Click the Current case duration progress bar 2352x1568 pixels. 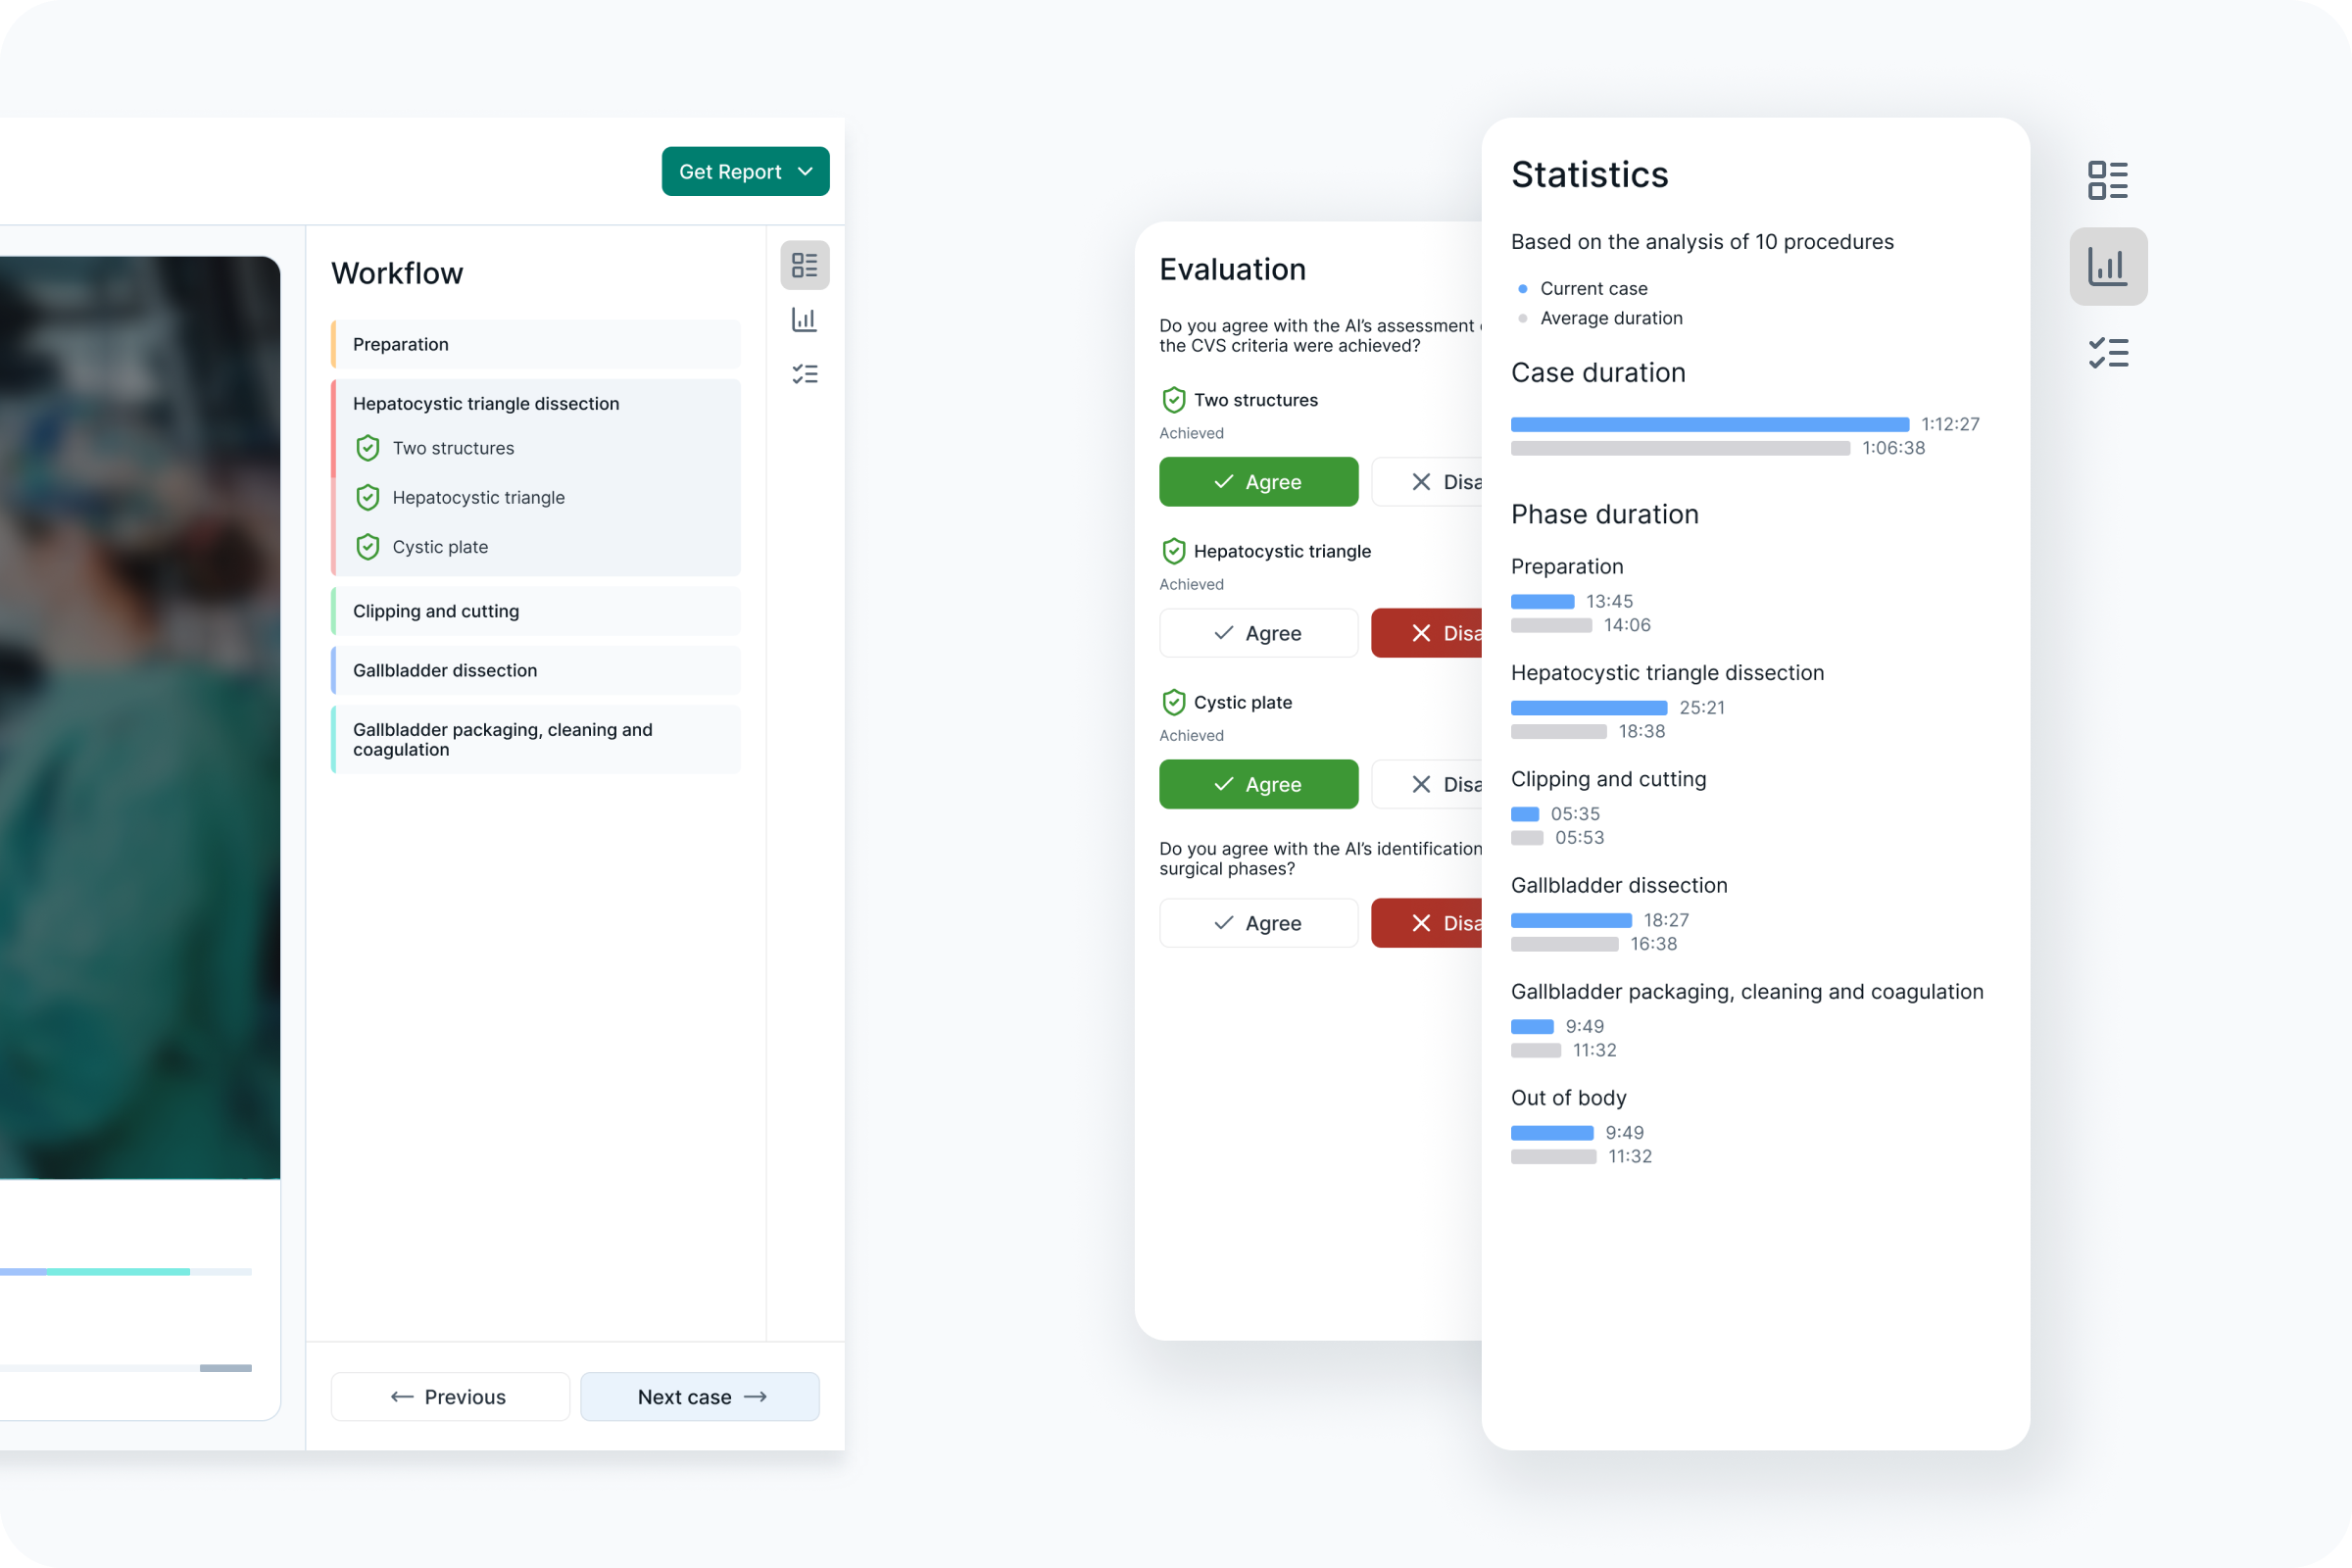(1710, 423)
